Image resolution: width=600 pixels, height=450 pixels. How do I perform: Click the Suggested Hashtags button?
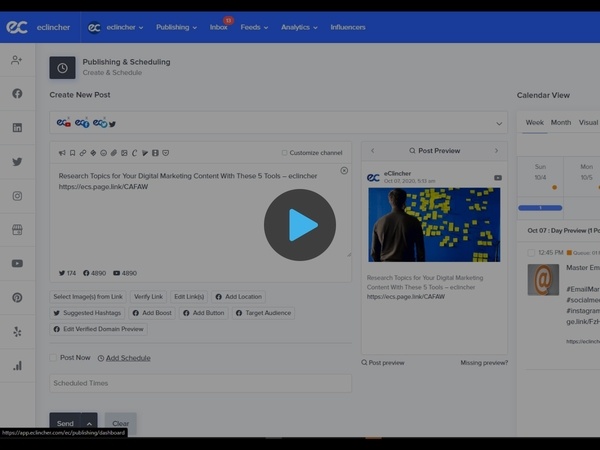[87, 313]
